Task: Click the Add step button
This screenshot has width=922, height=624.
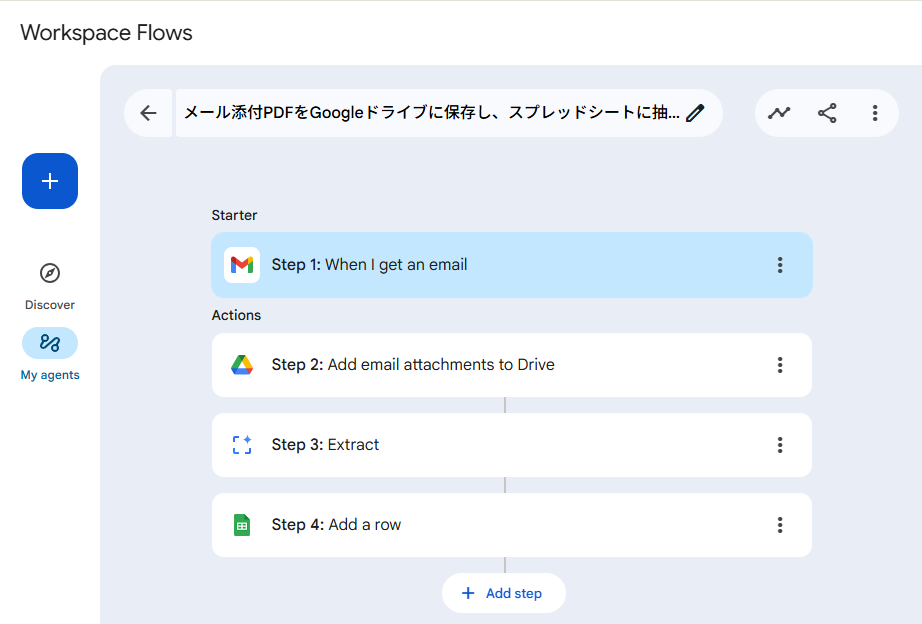Action: click(x=504, y=593)
